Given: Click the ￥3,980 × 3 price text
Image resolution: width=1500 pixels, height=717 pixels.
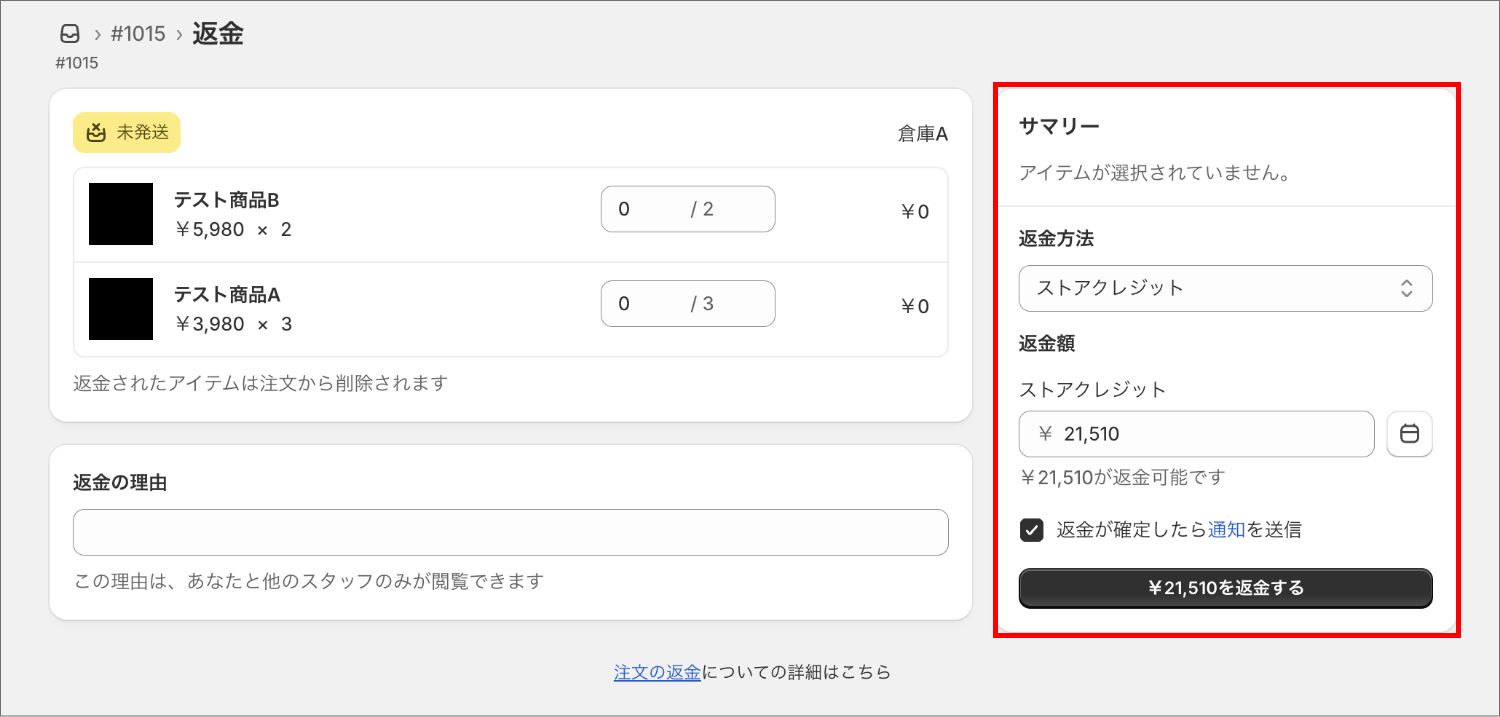Looking at the screenshot, I should point(233,324).
